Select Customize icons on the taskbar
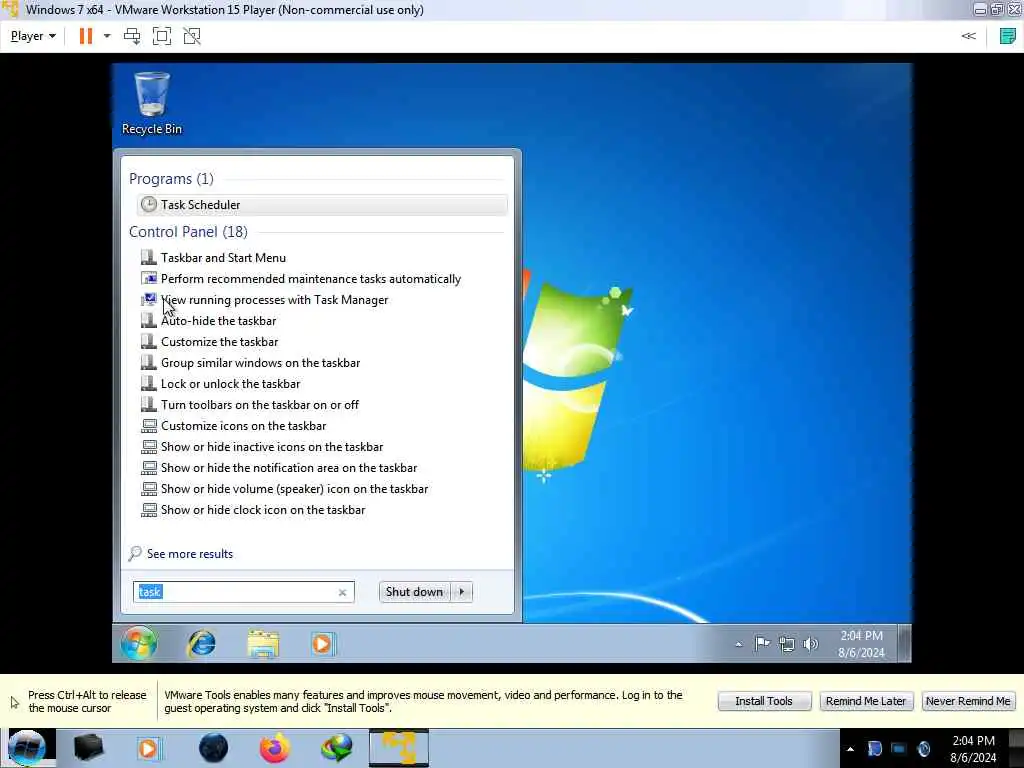Image resolution: width=1024 pixels, height=768 pixels. [243, 426]
